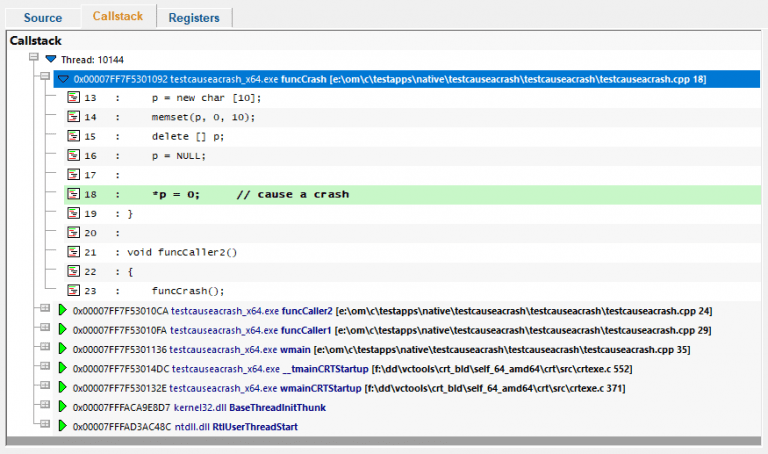Expand the funcCaller2 stack frame
Screen dimensions: 768x454
[44, 310]
